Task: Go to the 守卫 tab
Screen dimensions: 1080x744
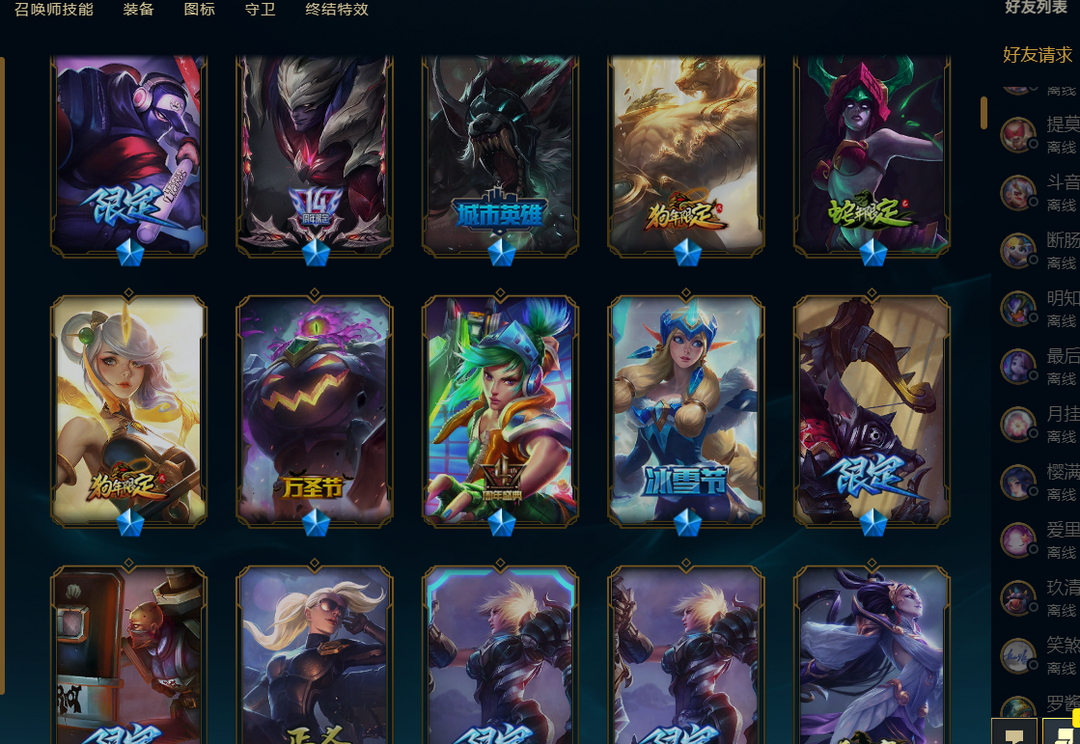Action: click(260, 10)
